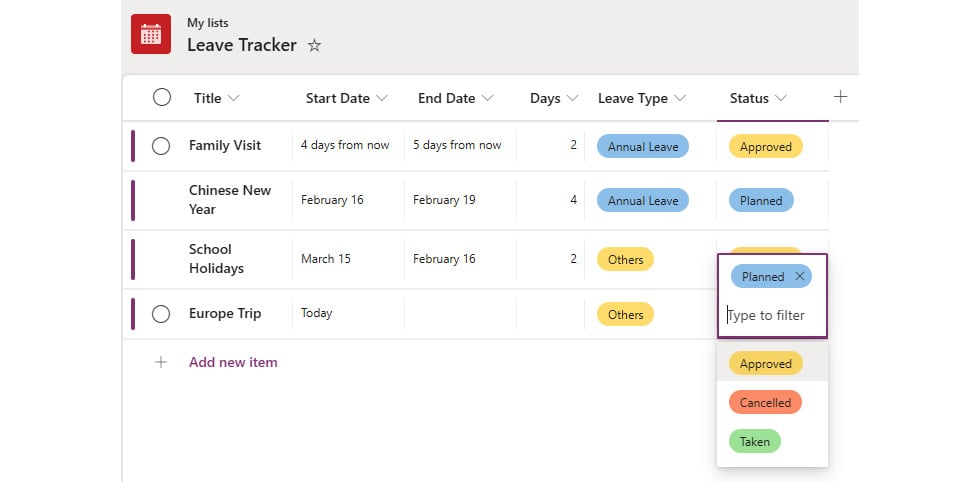This screenshot has width=980, height=482.
Task: Open the My lists breadcrumb link
Action: (x=208, y=23)
